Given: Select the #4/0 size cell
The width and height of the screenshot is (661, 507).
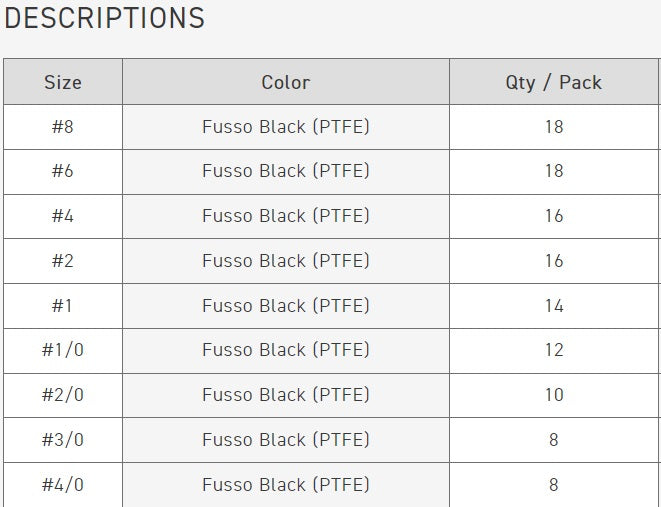Looking at the screenshot, I should [63, 484].
